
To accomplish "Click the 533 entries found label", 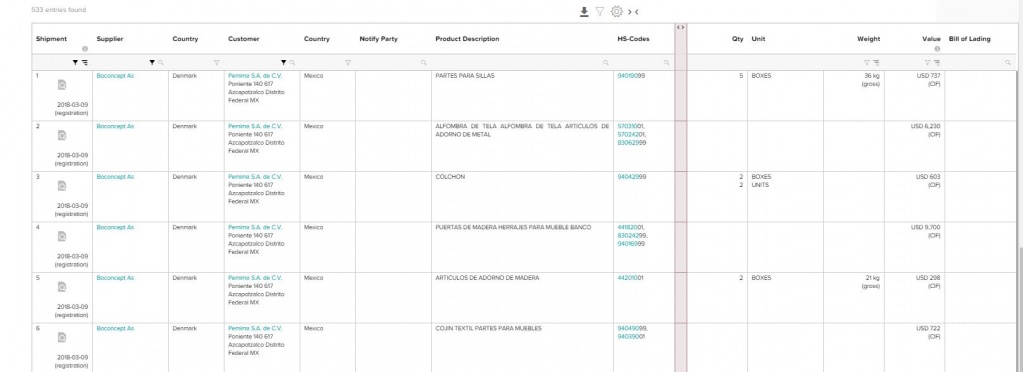I will click(x=58, y=10).
